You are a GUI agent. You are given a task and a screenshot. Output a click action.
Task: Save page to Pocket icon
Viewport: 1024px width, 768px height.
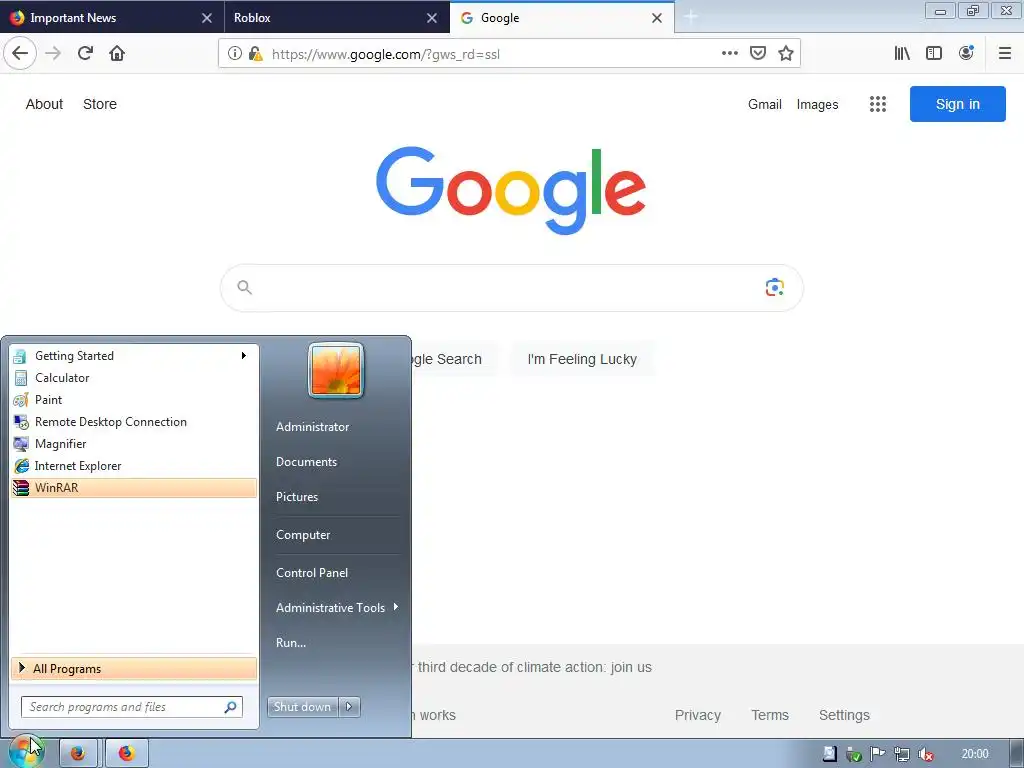click(758, 54)
